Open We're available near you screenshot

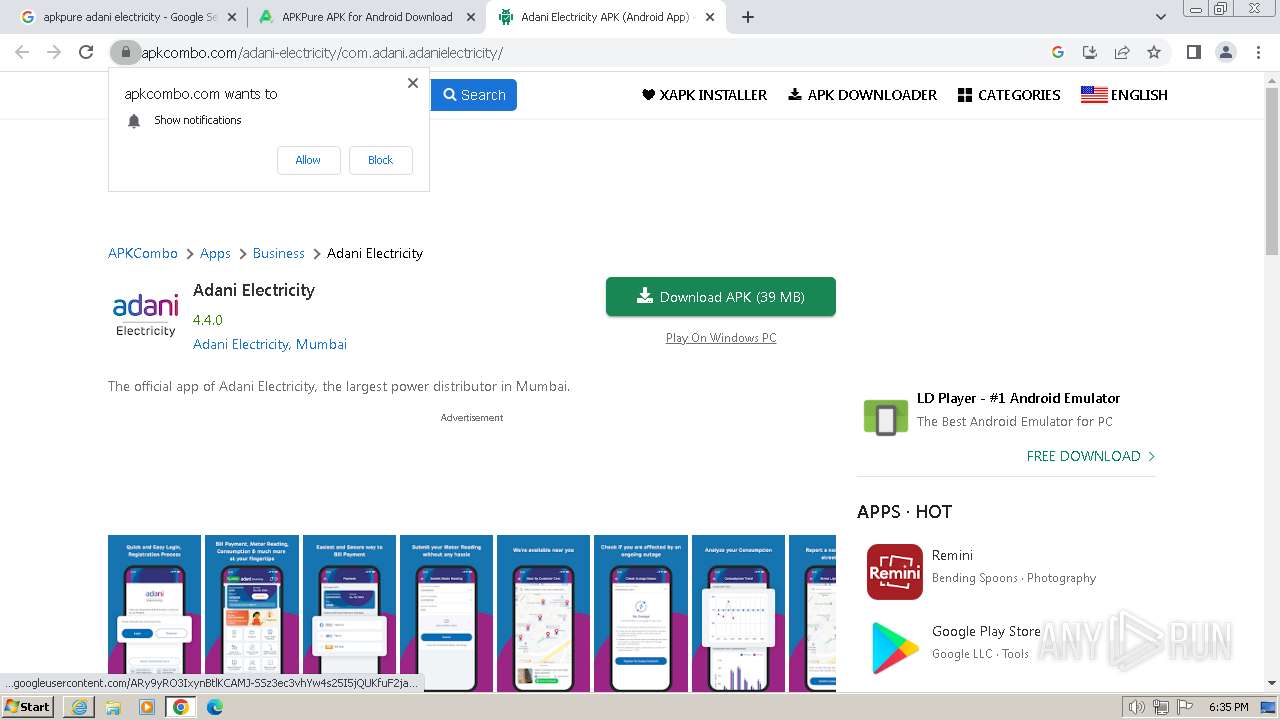click(x=543, y=613)
